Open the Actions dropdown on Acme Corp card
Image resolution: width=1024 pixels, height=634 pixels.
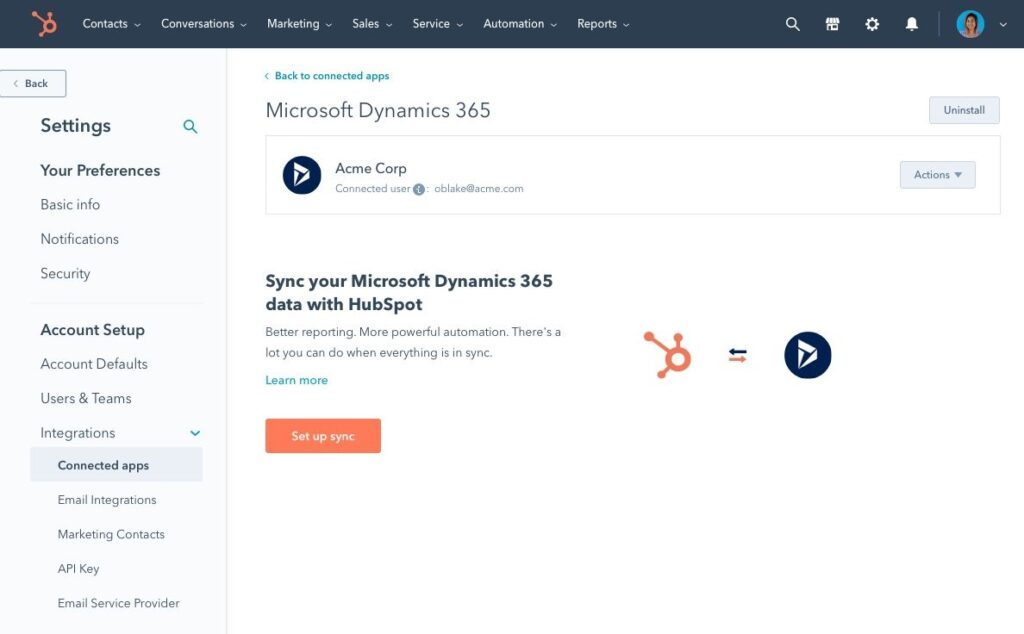[936, 174]
